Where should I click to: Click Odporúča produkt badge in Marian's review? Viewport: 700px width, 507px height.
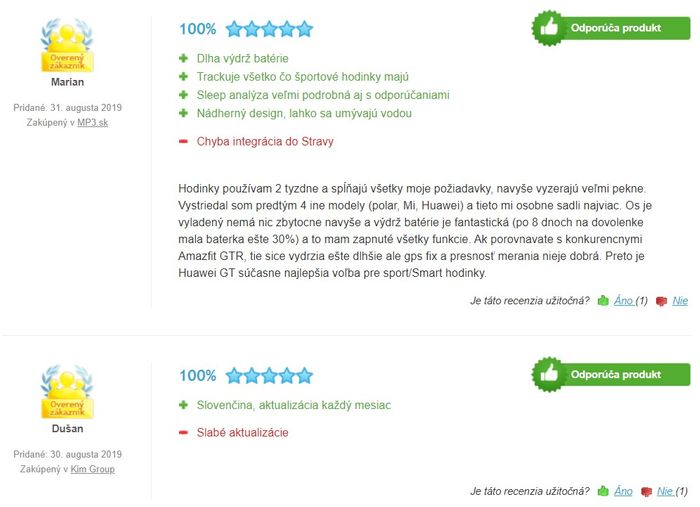pos(611,28)
